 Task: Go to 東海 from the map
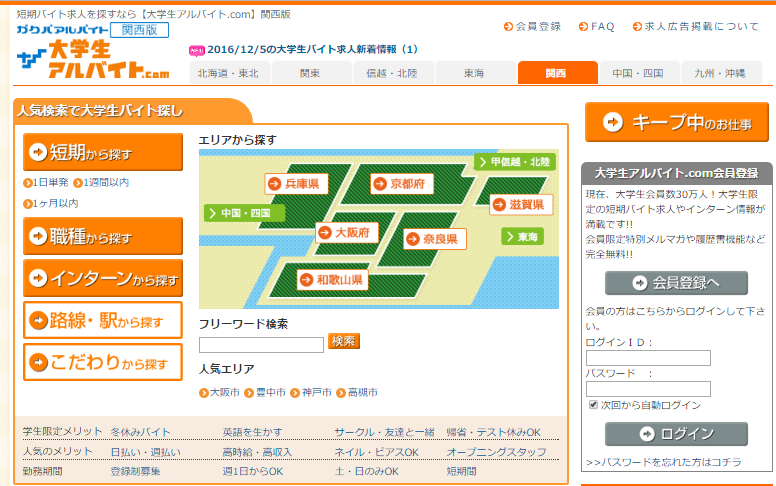point(523,237)
